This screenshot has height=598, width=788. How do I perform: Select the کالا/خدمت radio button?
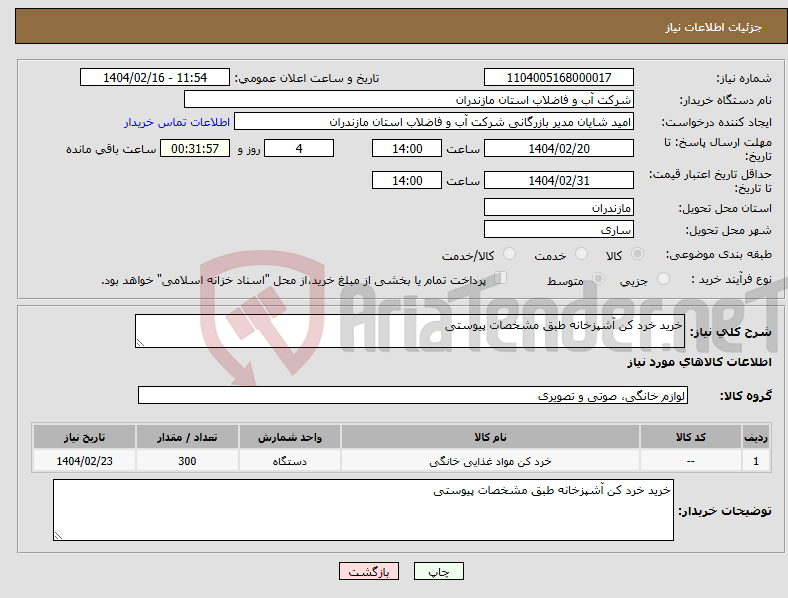pyautogui.click(x=510, y=254)
